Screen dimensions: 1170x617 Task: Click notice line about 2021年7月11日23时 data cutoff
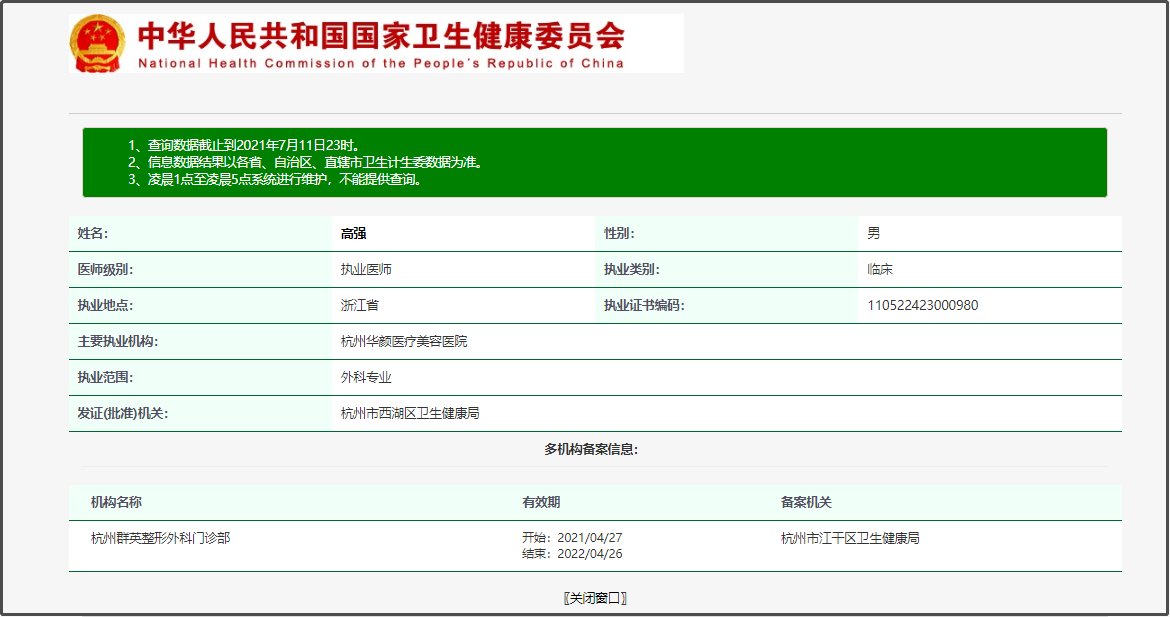coord(245,145)
